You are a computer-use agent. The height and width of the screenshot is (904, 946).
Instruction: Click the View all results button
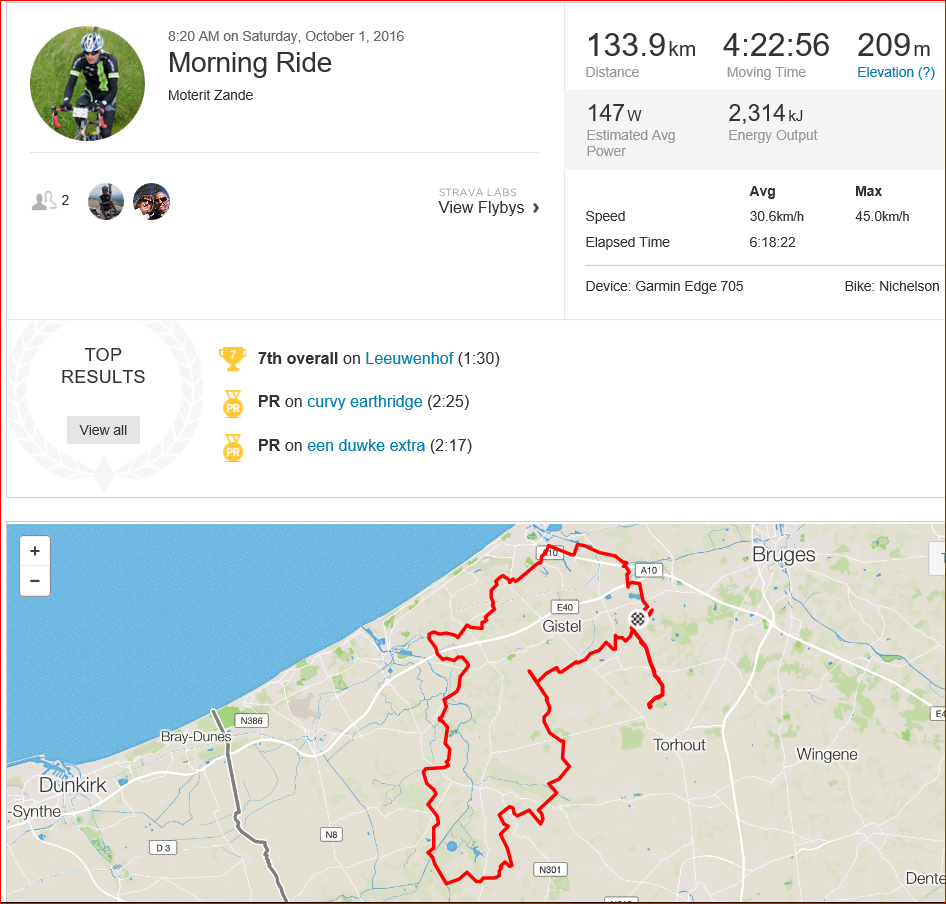pyautogui.click(x=103, y=430)
